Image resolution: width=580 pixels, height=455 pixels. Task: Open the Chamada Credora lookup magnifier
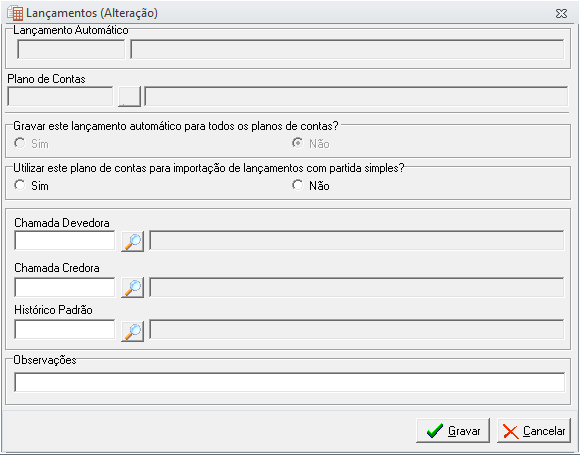pyautogui.click(x=132, y=288)
